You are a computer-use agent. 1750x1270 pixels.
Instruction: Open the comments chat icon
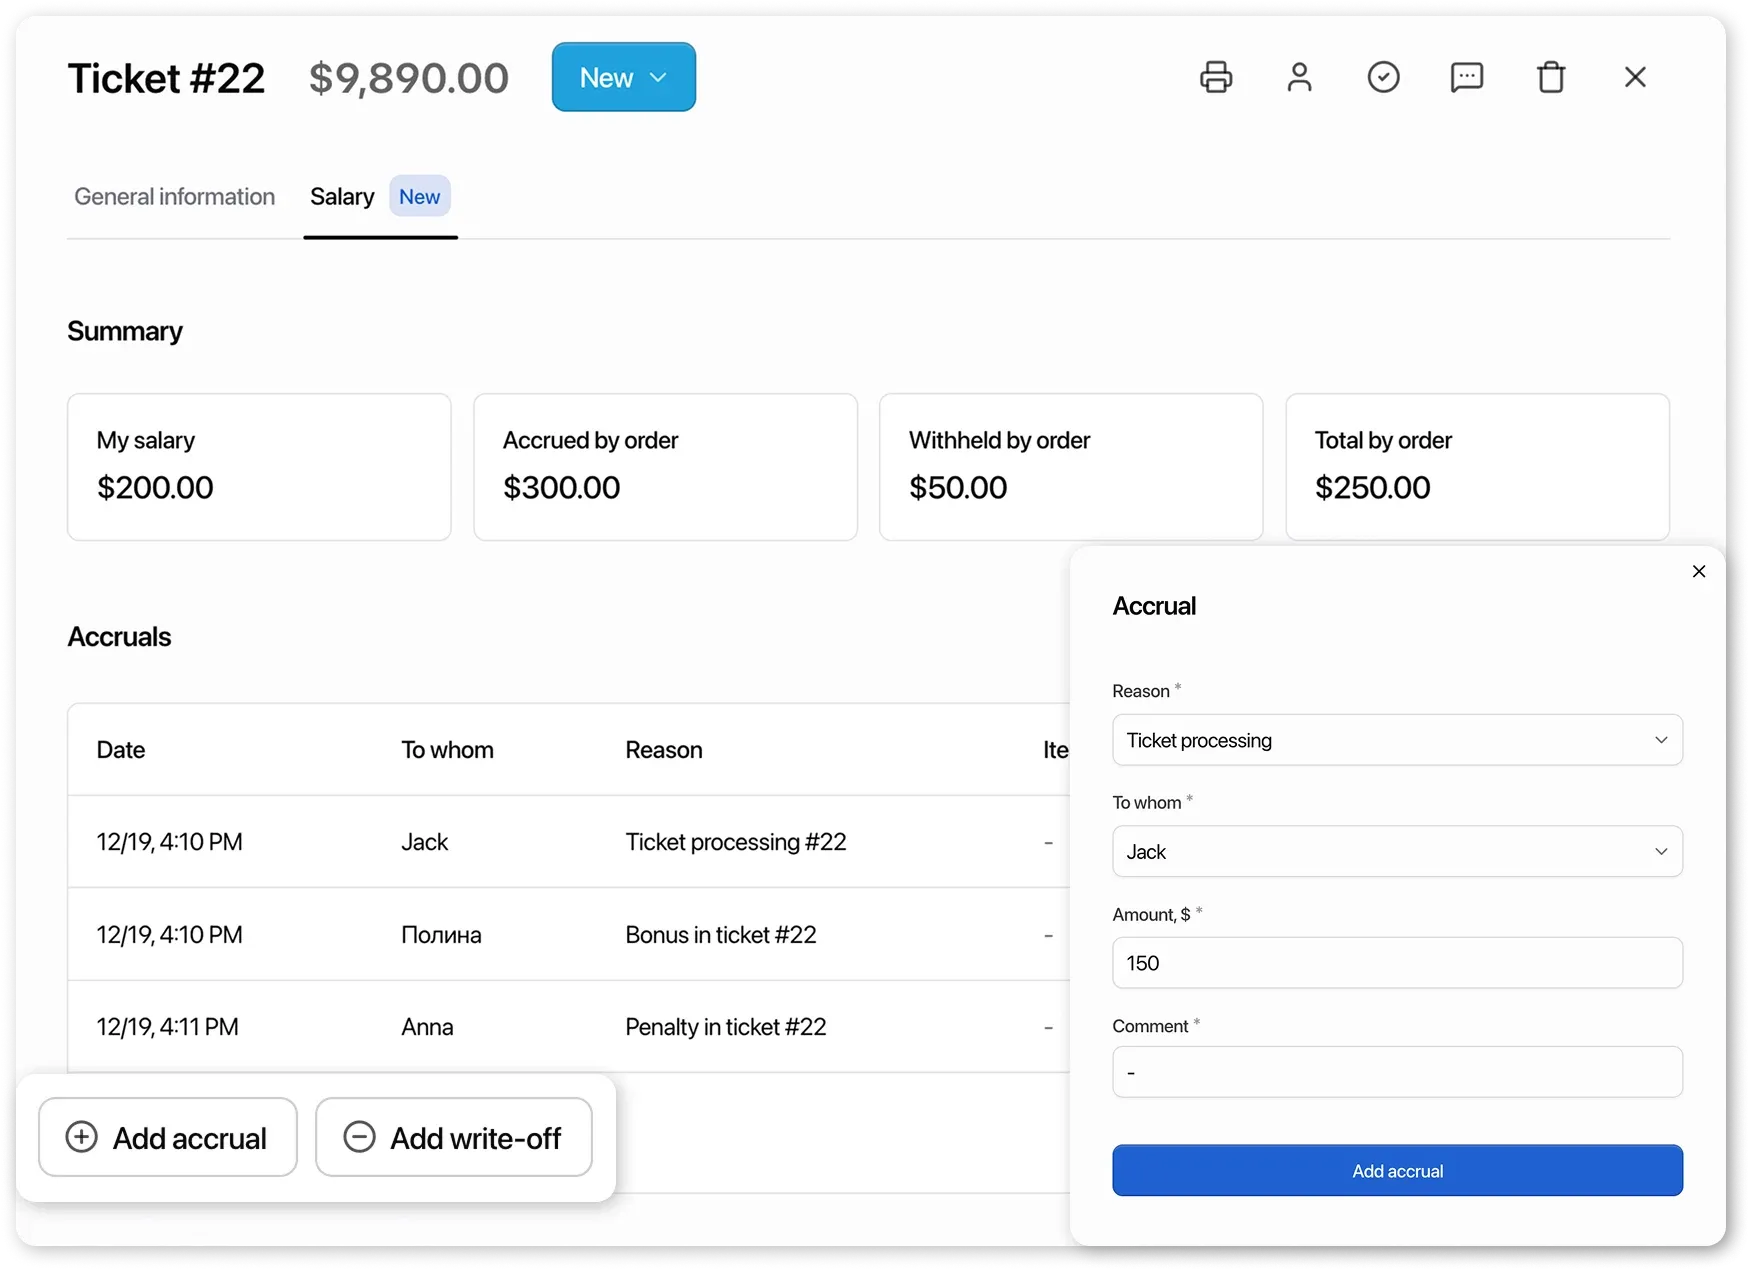[1467, 77]
